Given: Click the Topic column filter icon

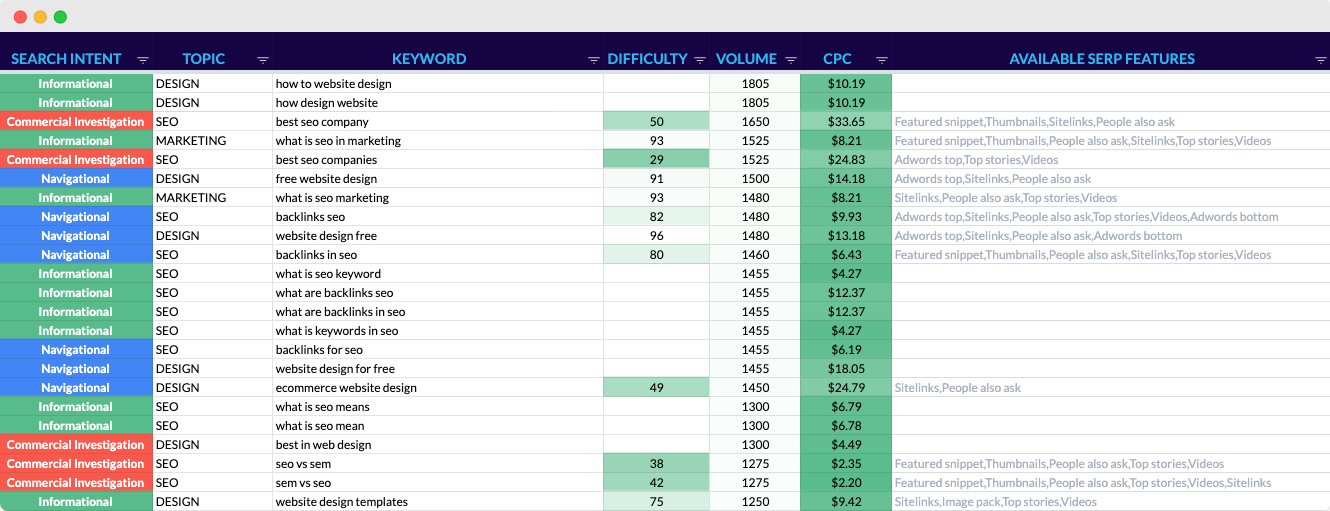Looking at the screenshot, I should [x=263, y=60].
